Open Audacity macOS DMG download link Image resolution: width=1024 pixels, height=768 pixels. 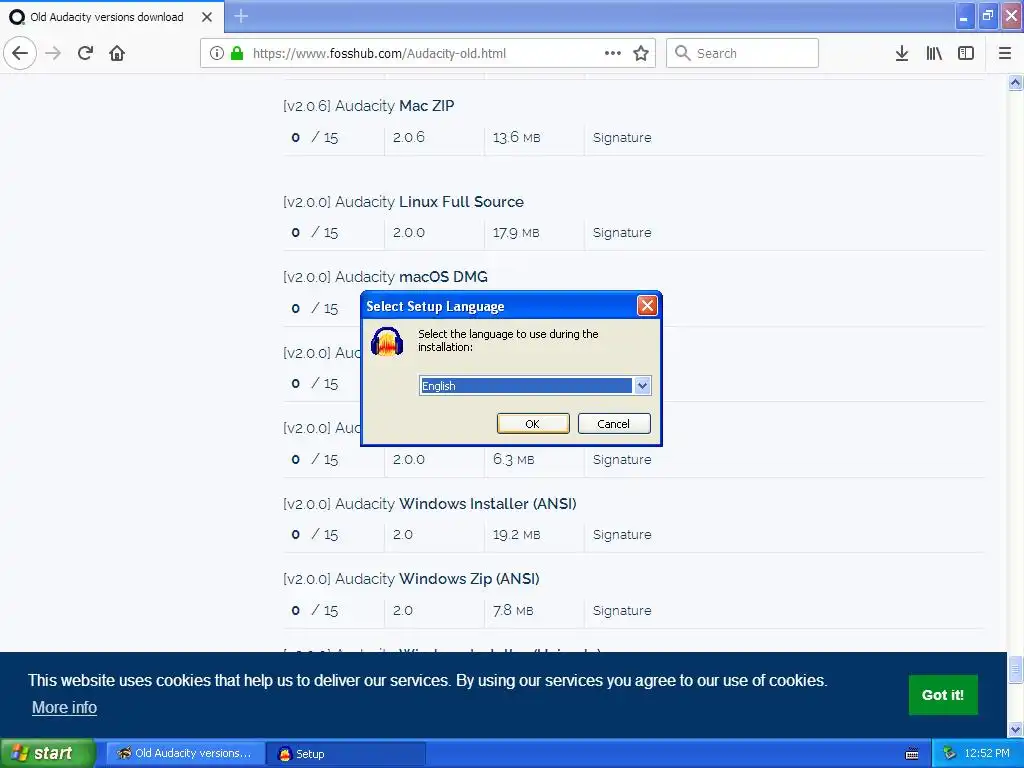pyautogui.click(x=385, y=277)
